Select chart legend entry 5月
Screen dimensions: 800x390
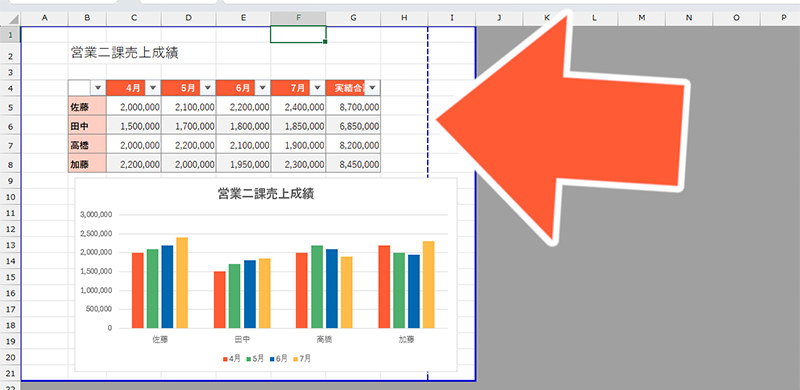click(255, 359)
